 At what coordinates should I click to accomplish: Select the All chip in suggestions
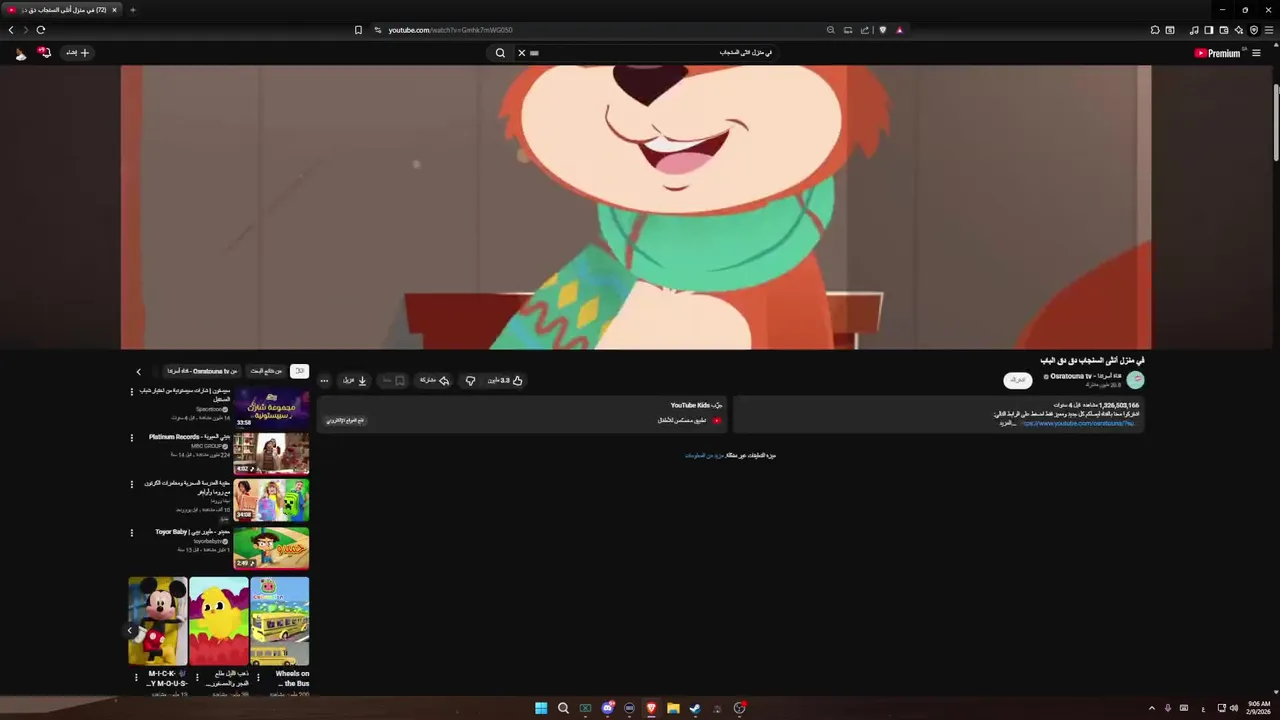coord(299,371)
